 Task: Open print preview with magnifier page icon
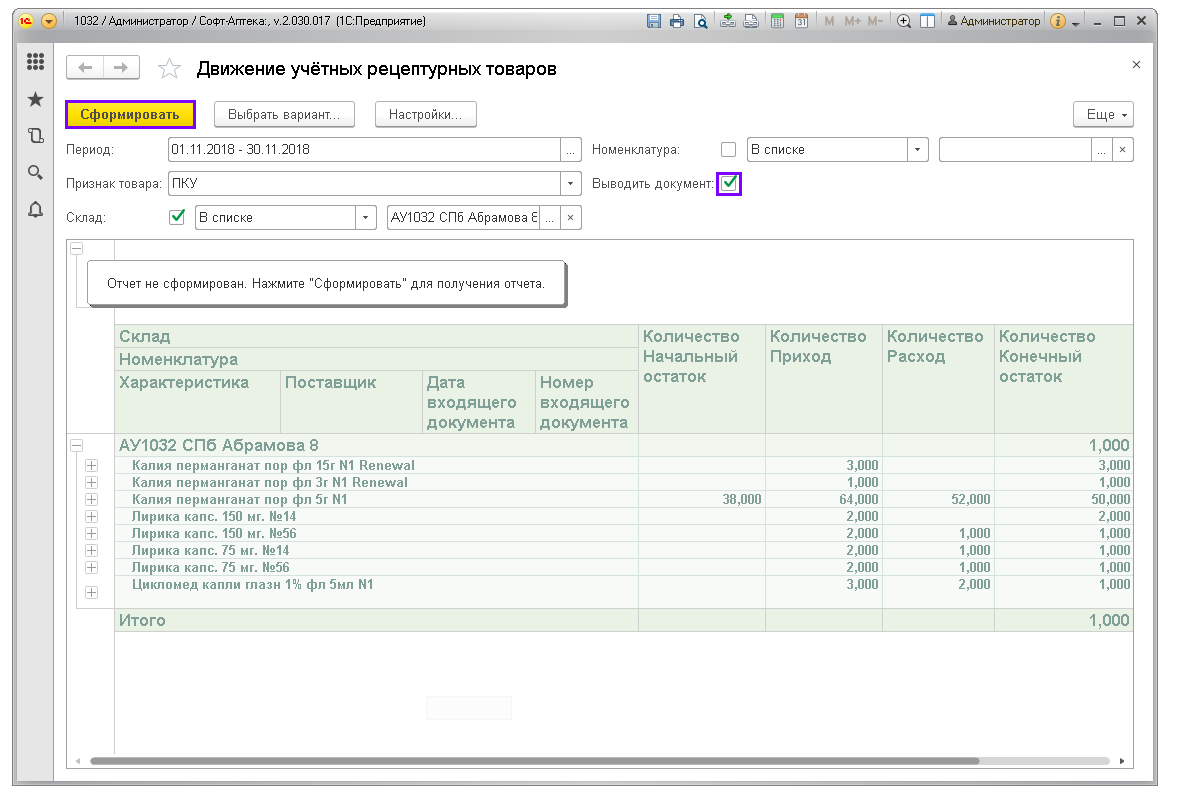[x=701, y=21]
